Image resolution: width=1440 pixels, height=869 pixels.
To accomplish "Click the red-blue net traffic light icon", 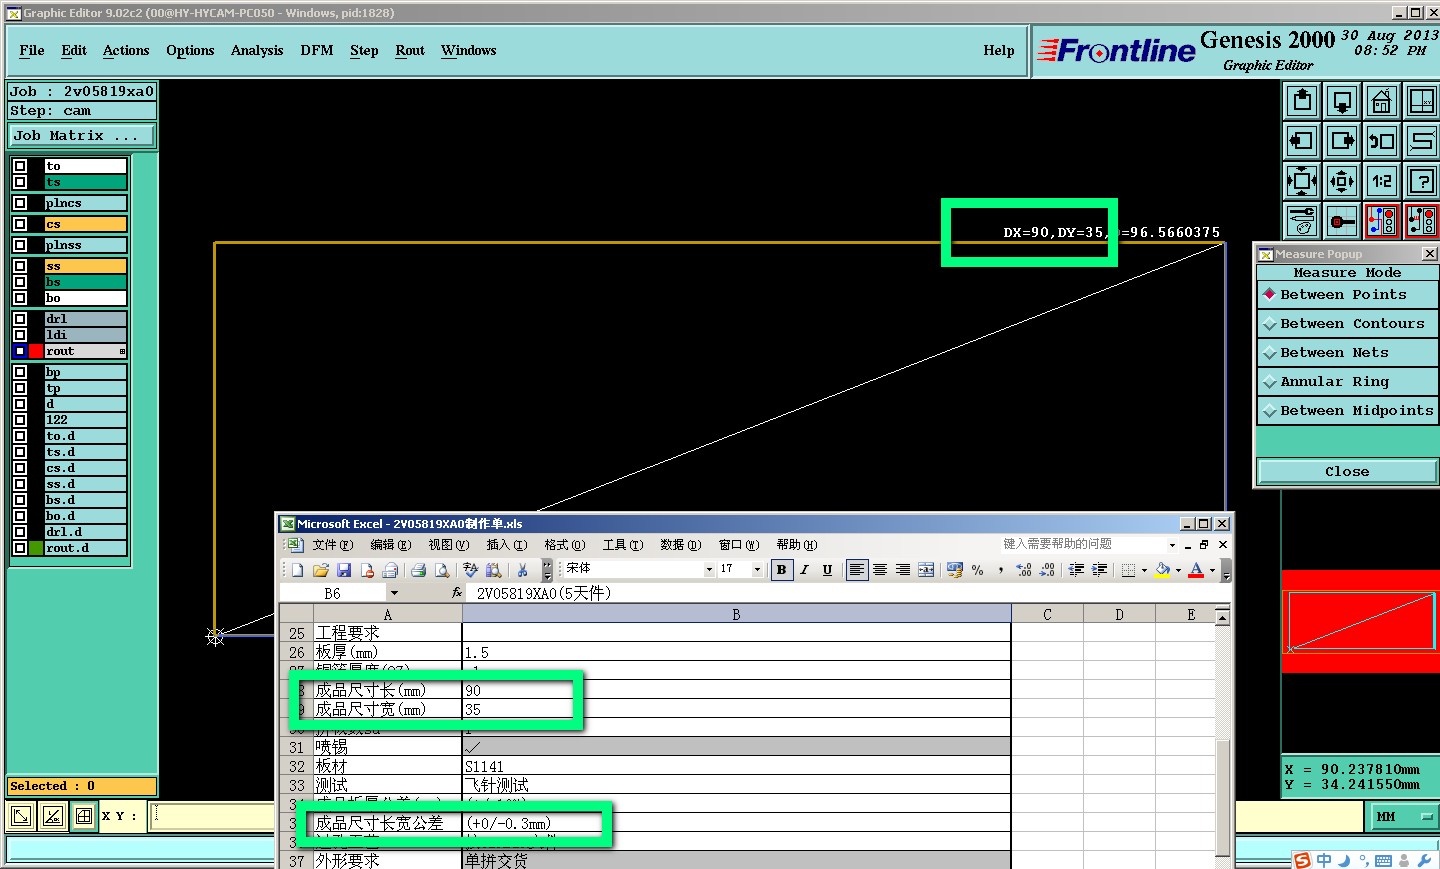I will click(1382, 221).
